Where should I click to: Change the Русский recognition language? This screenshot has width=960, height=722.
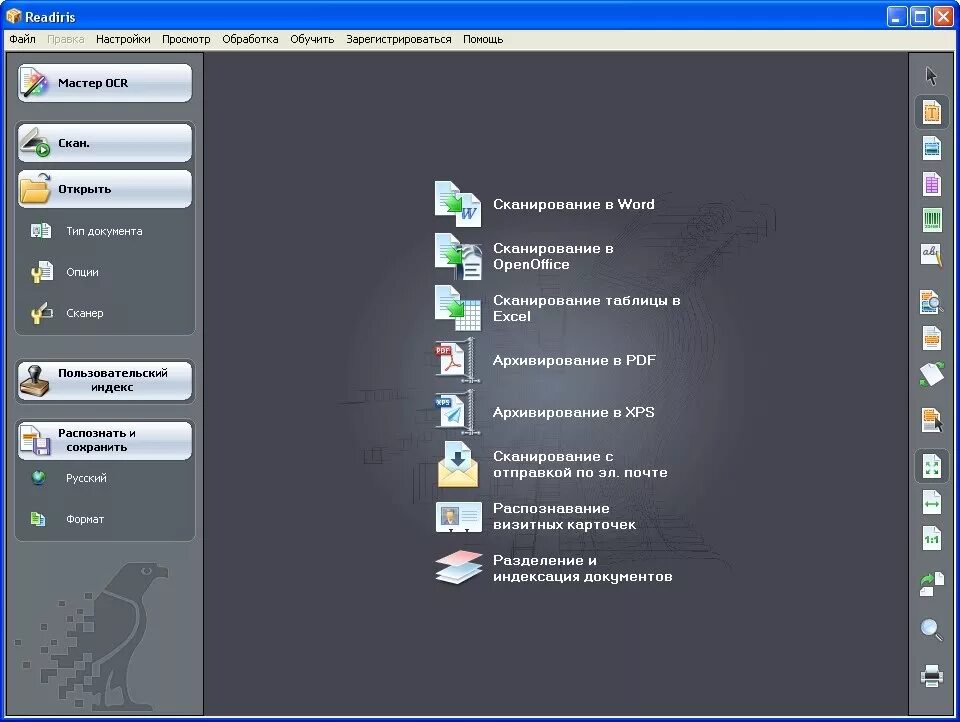[69, 478]
